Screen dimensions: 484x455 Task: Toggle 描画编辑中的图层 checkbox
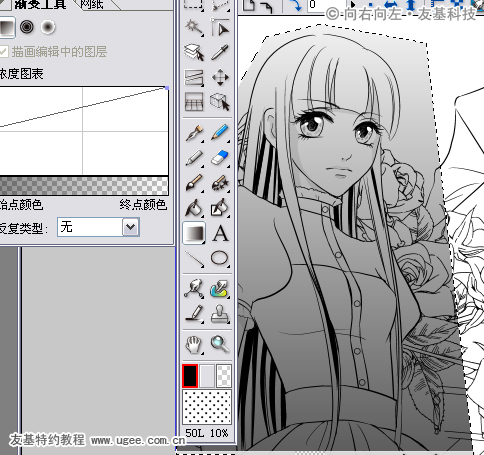3,52
